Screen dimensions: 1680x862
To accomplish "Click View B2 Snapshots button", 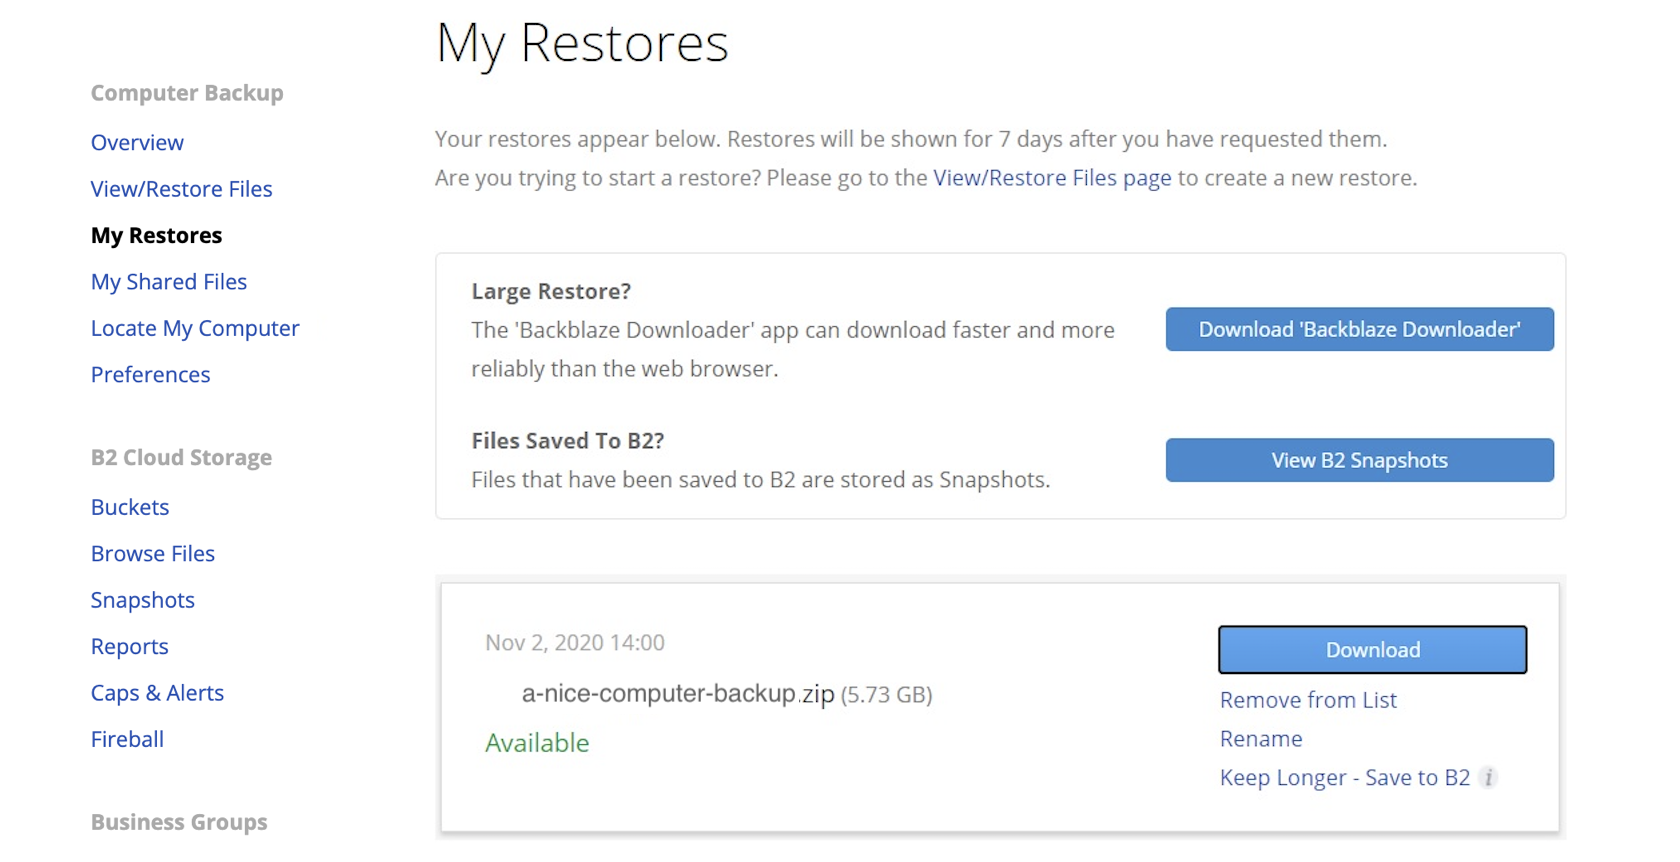I will click(1359, 460).
